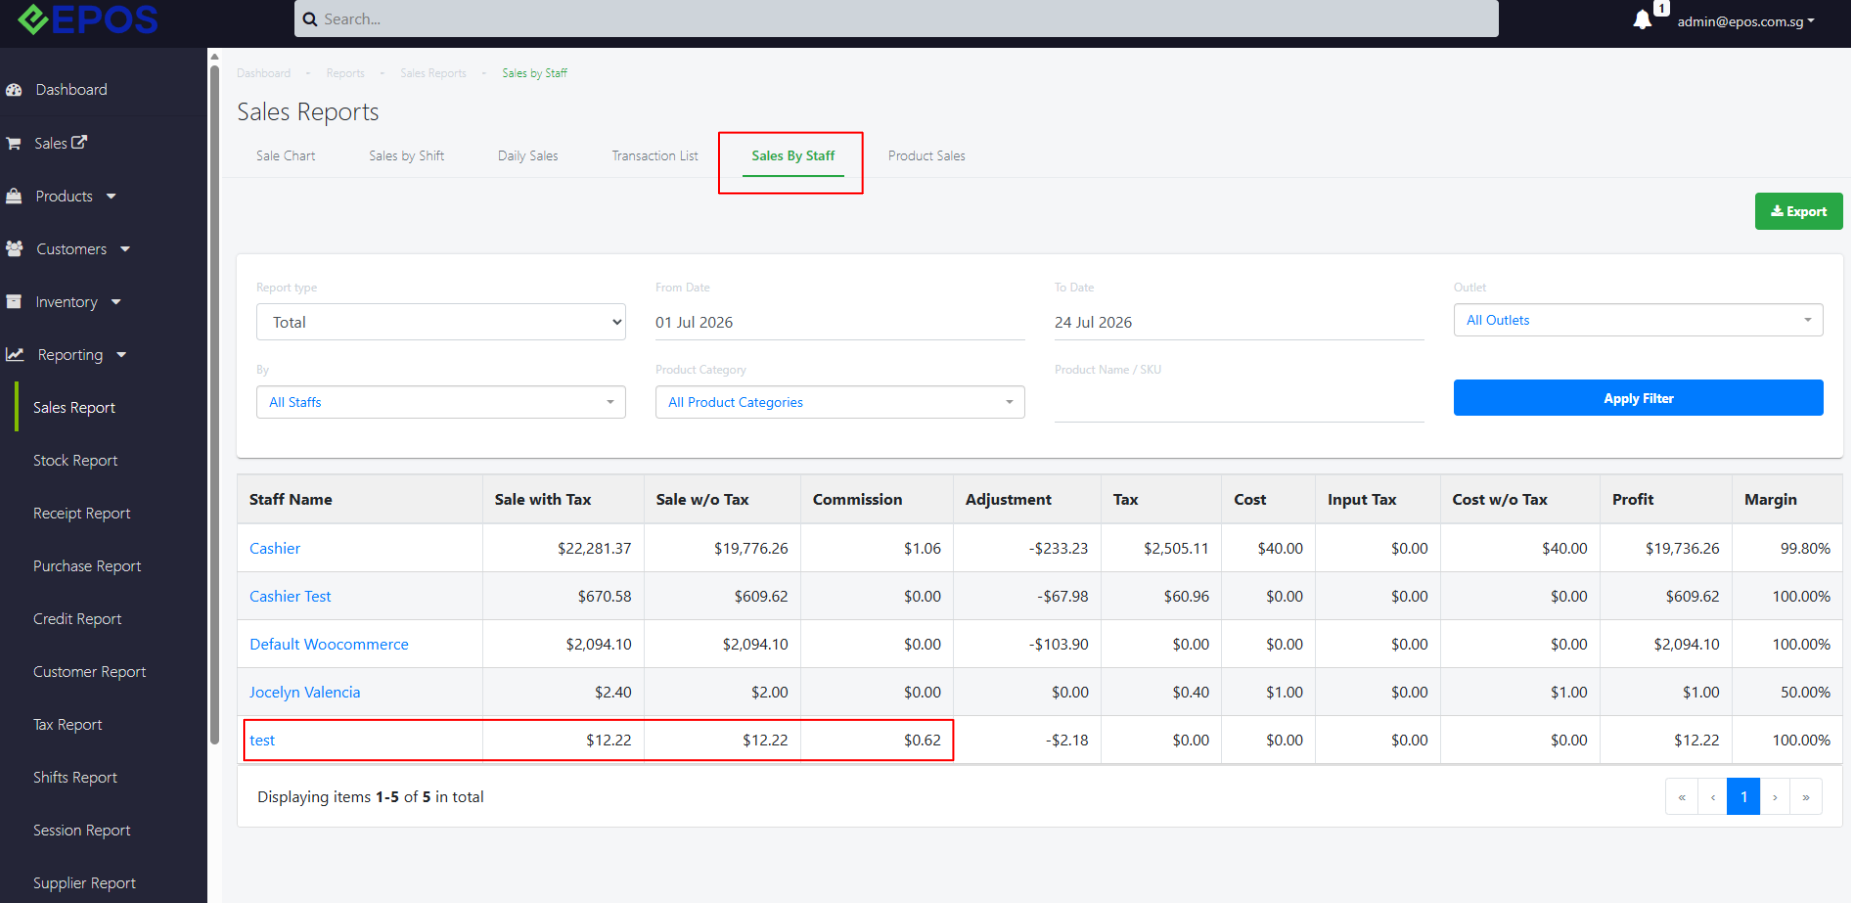Open the Jocelyn Valencia staff link
The height and width of the screenshot is (903, 1851).
click(x=305, y=692)
